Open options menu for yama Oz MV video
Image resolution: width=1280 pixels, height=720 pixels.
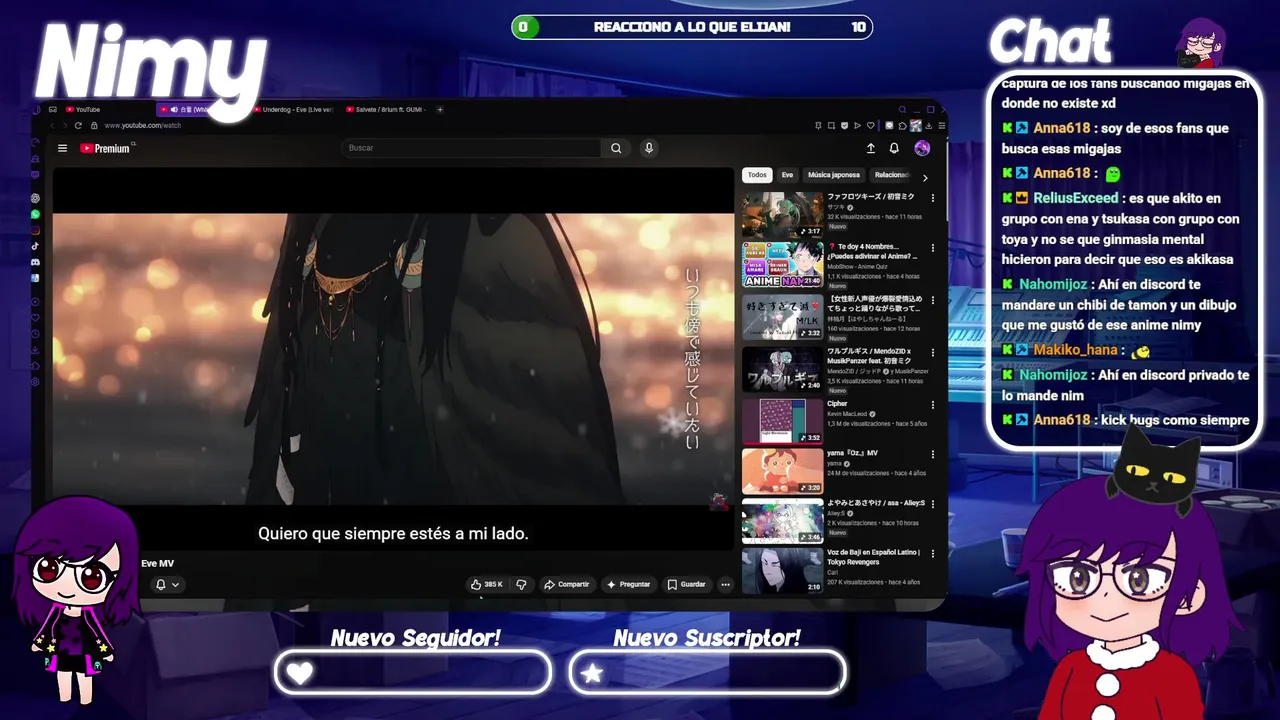pos(933,455)
